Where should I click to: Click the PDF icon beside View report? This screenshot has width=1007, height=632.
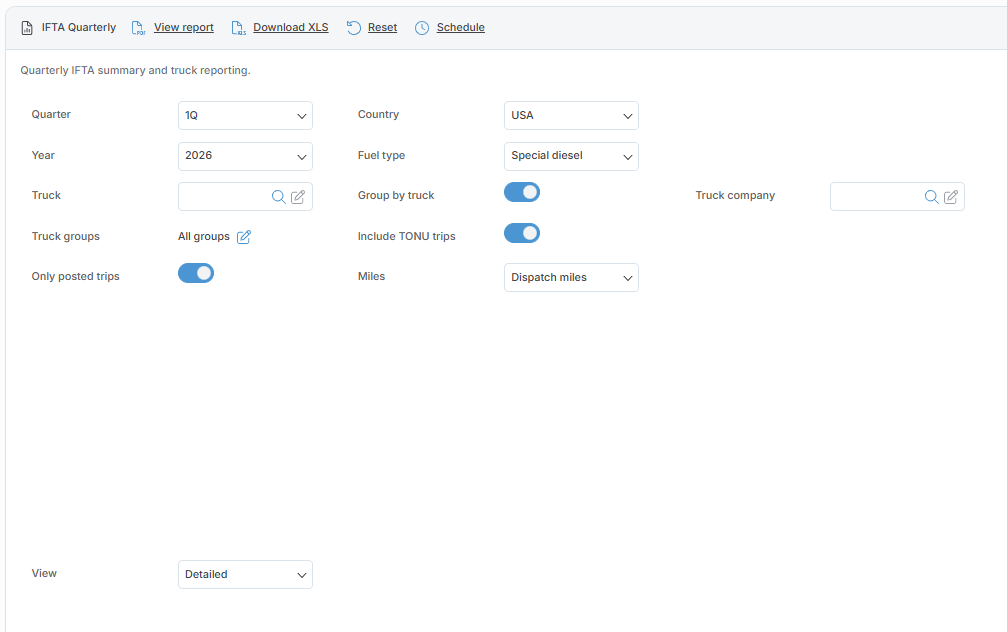(x=138, y=28)
